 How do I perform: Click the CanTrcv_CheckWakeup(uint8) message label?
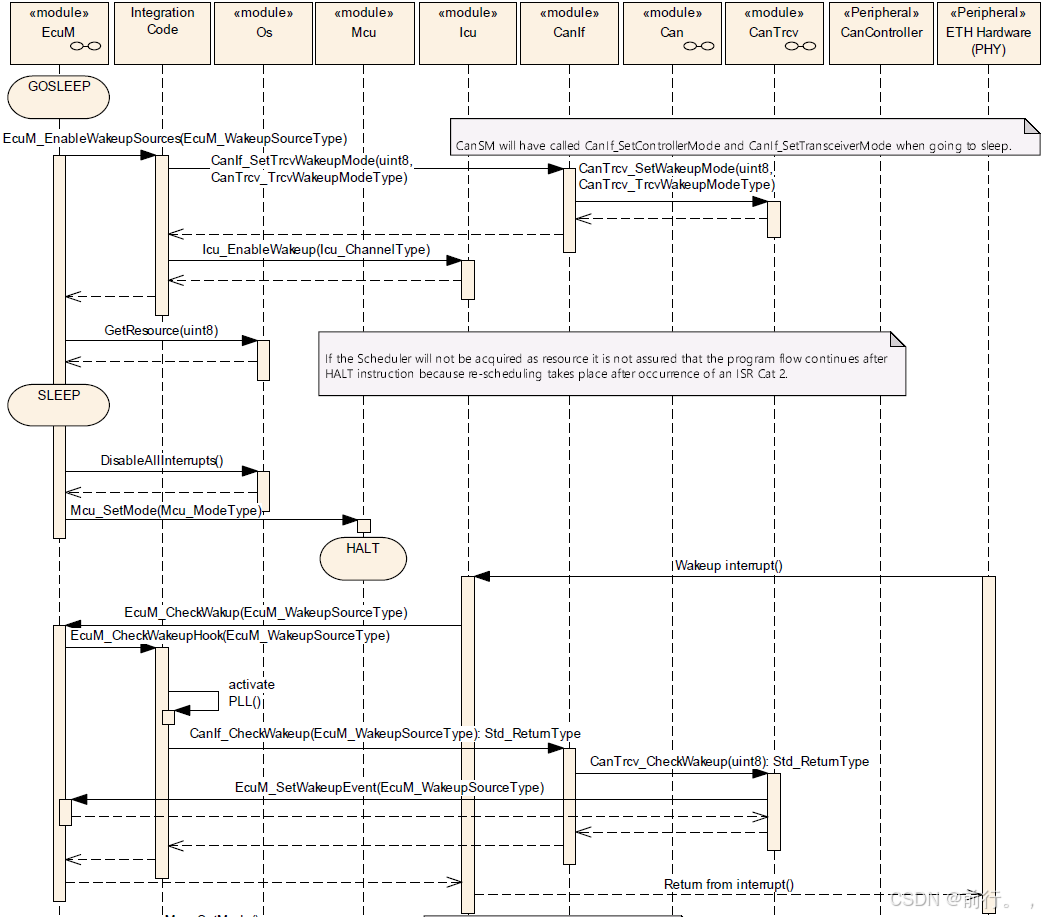(729, 762)
